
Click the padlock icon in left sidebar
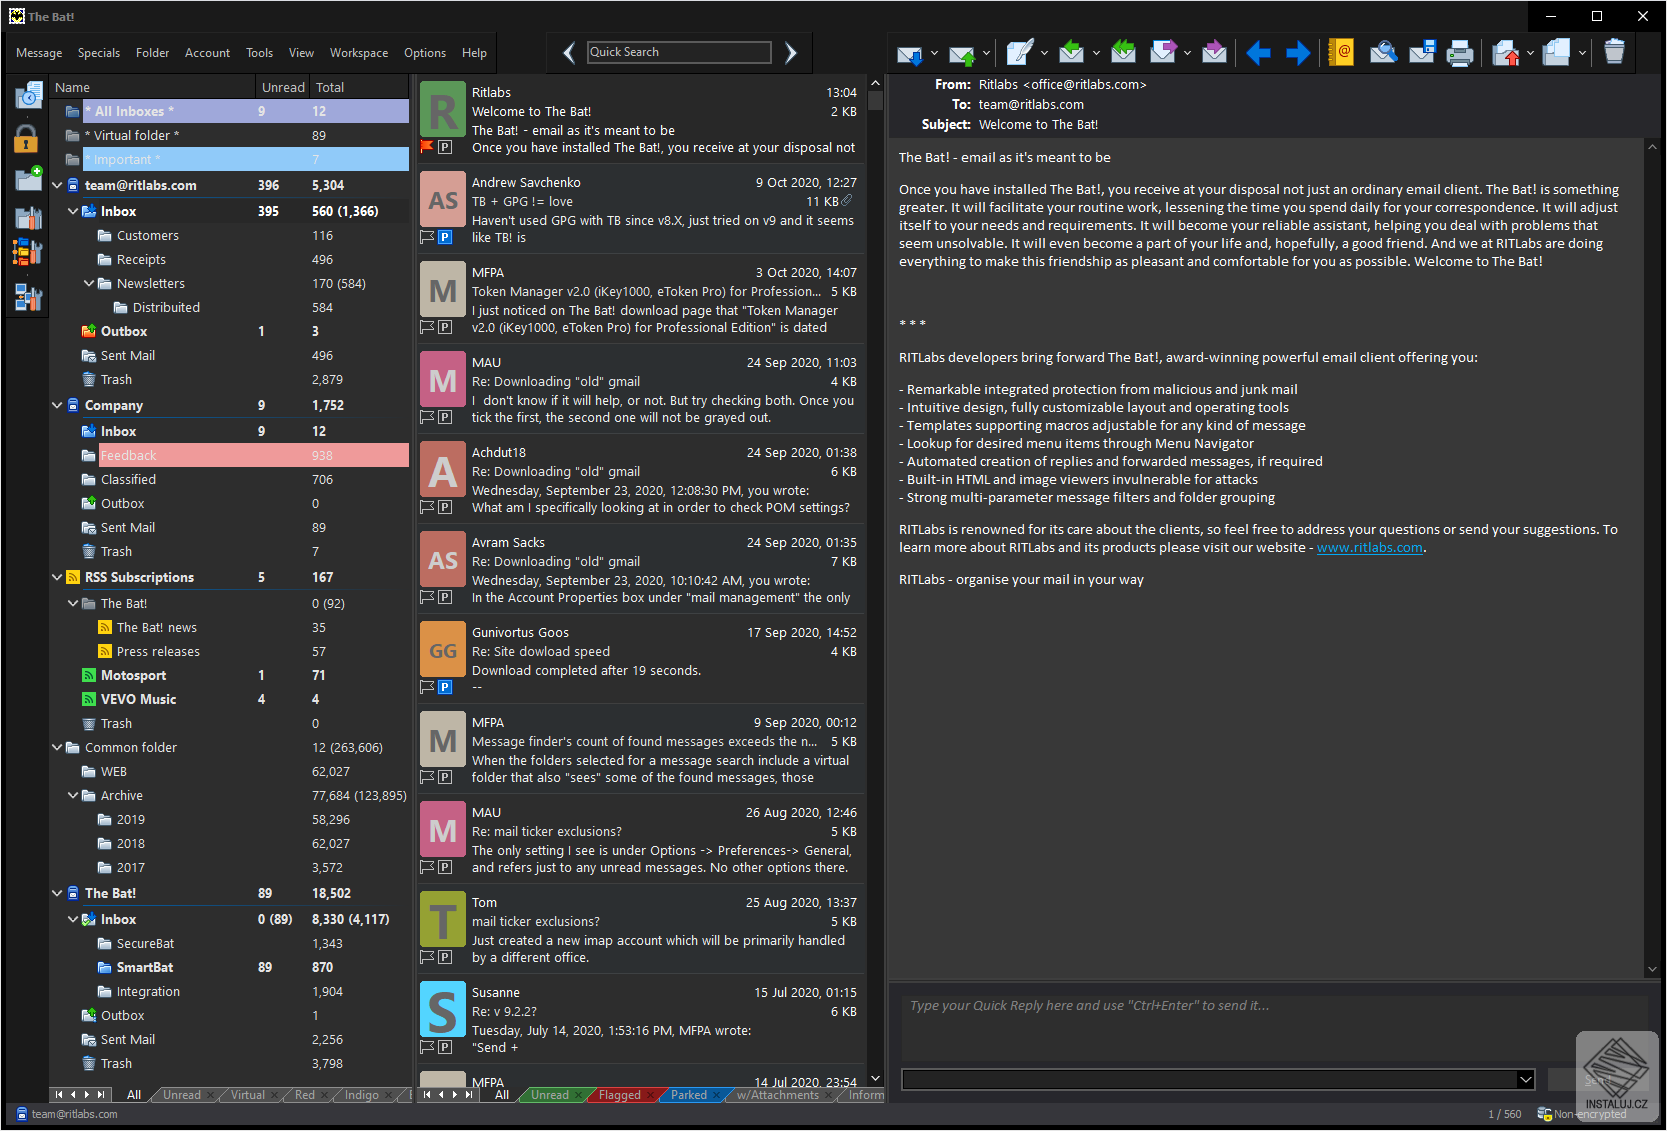pyautogui.click(x=26, y=138)
